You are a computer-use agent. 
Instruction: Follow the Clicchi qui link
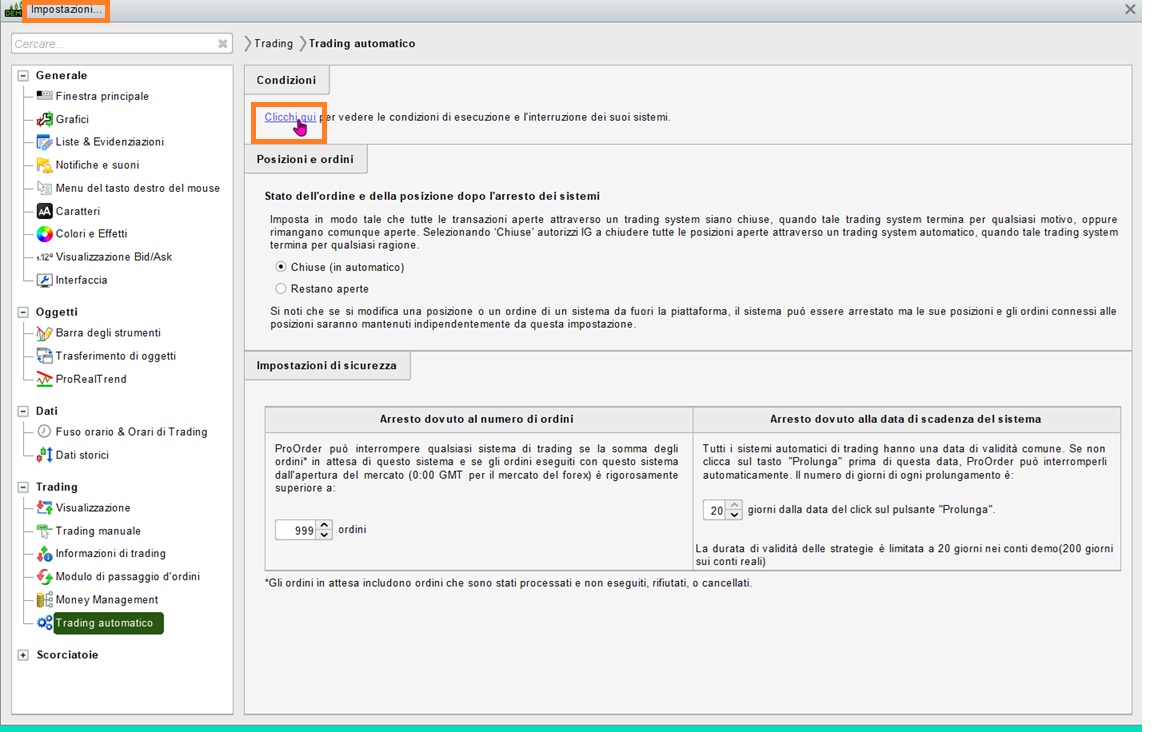pos(290,117)
